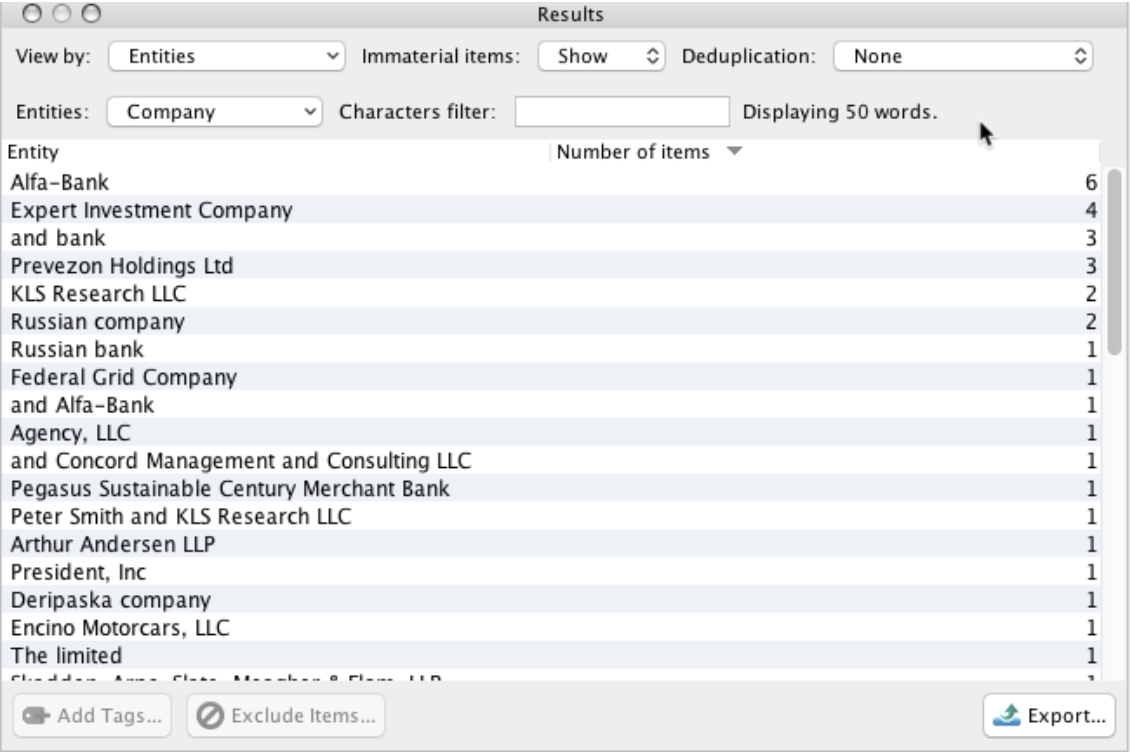Select the KLS Research LLC row

click(x=552, y=293)
